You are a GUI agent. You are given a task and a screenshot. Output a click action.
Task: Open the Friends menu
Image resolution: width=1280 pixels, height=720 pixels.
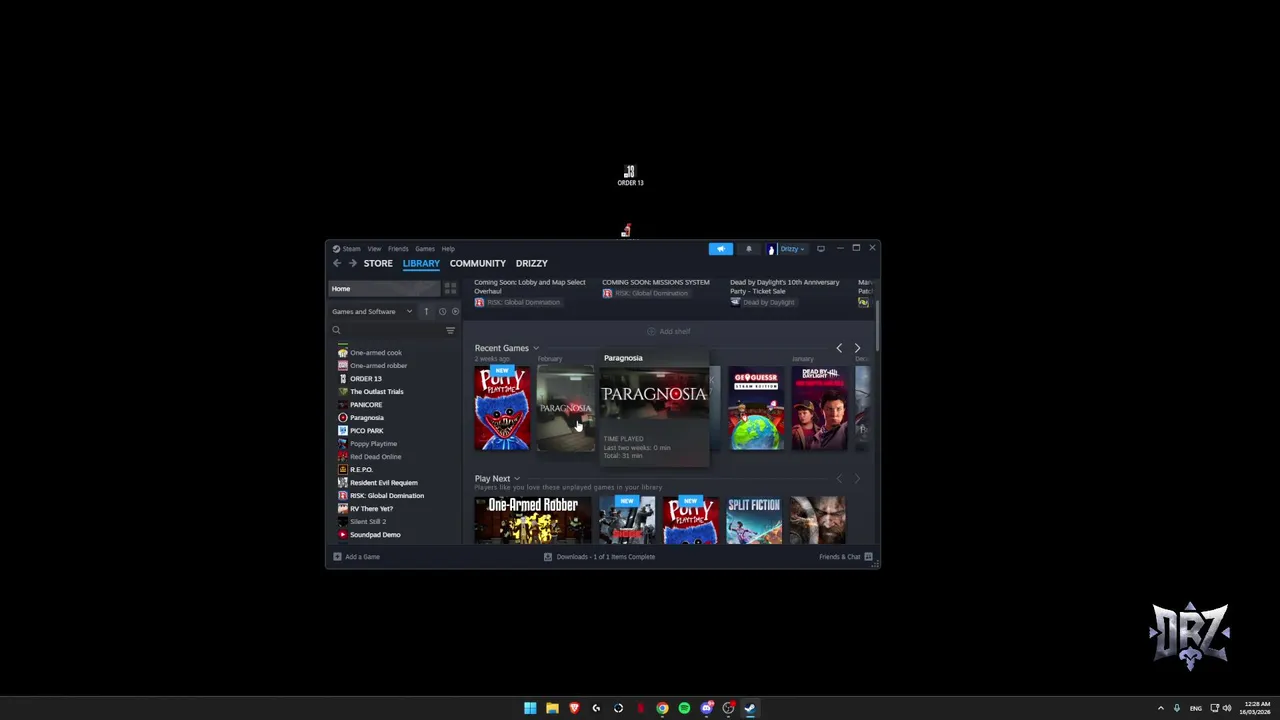point(398,249)
